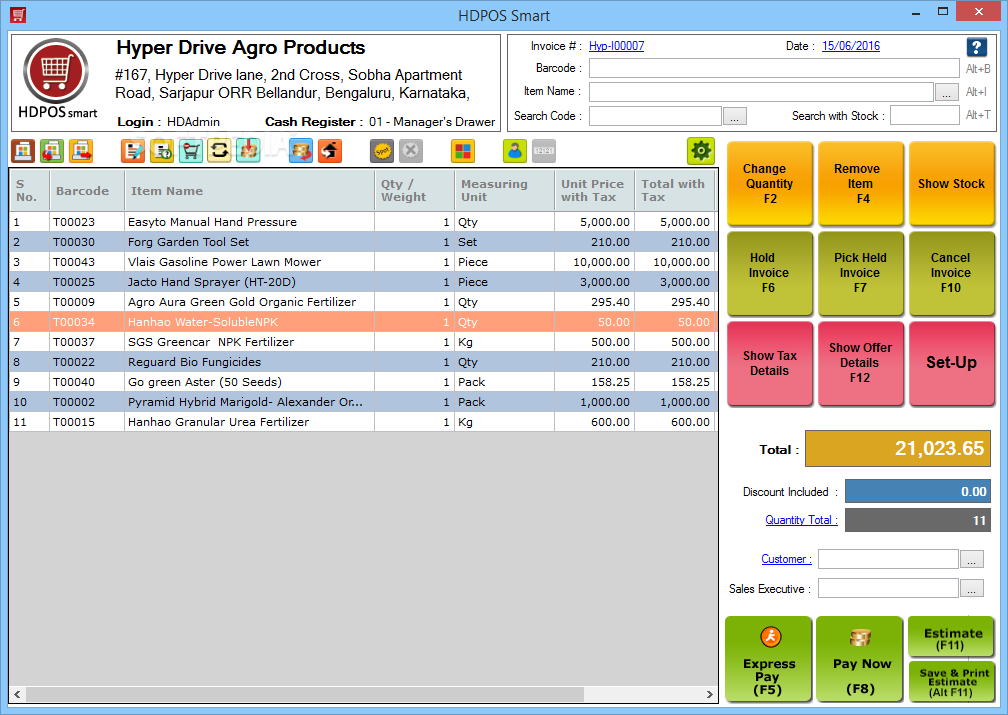The width and height of the screenshot is (1008, 715).
Task: Click Save & Print Estimate button
Action: click(x=951, y=682)
